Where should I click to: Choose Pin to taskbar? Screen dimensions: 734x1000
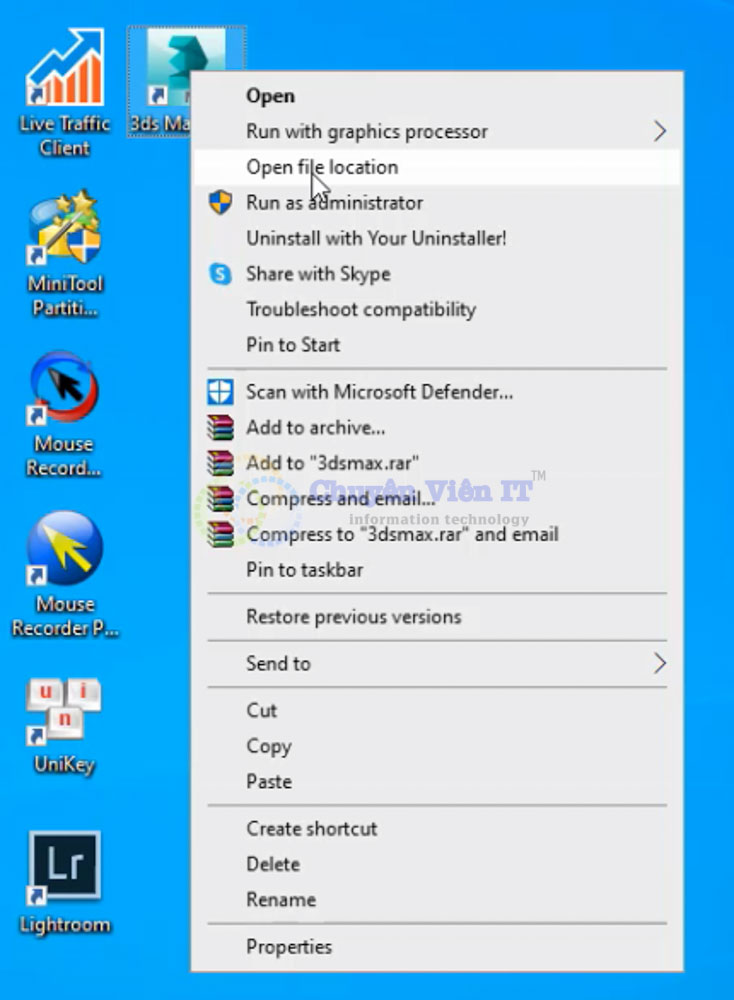pos(304,570)
